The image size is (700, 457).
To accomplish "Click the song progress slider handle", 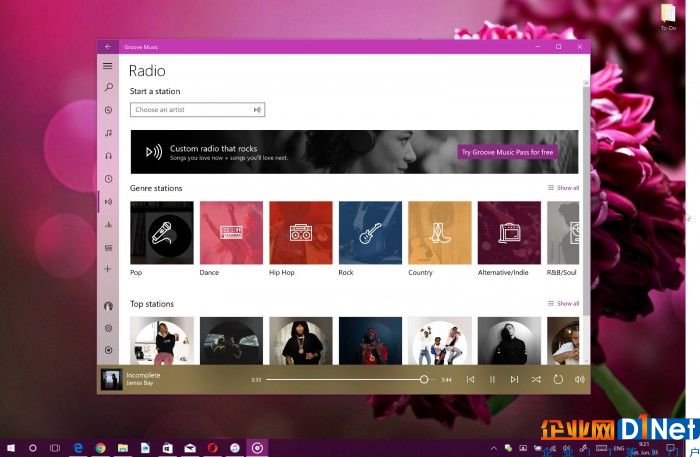I will 424,379.
